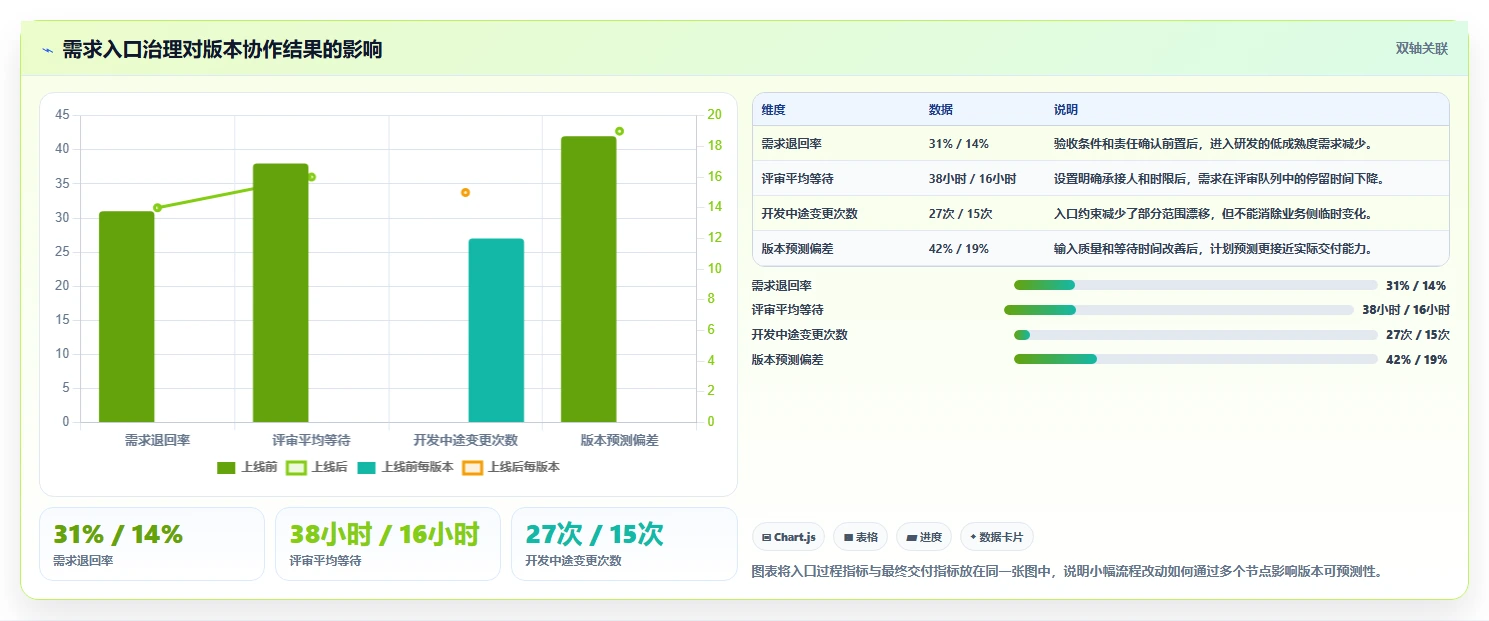The image size is (1489, 621).
Task: Toggle the 上线前 legend item
Action: click(247, 467)
